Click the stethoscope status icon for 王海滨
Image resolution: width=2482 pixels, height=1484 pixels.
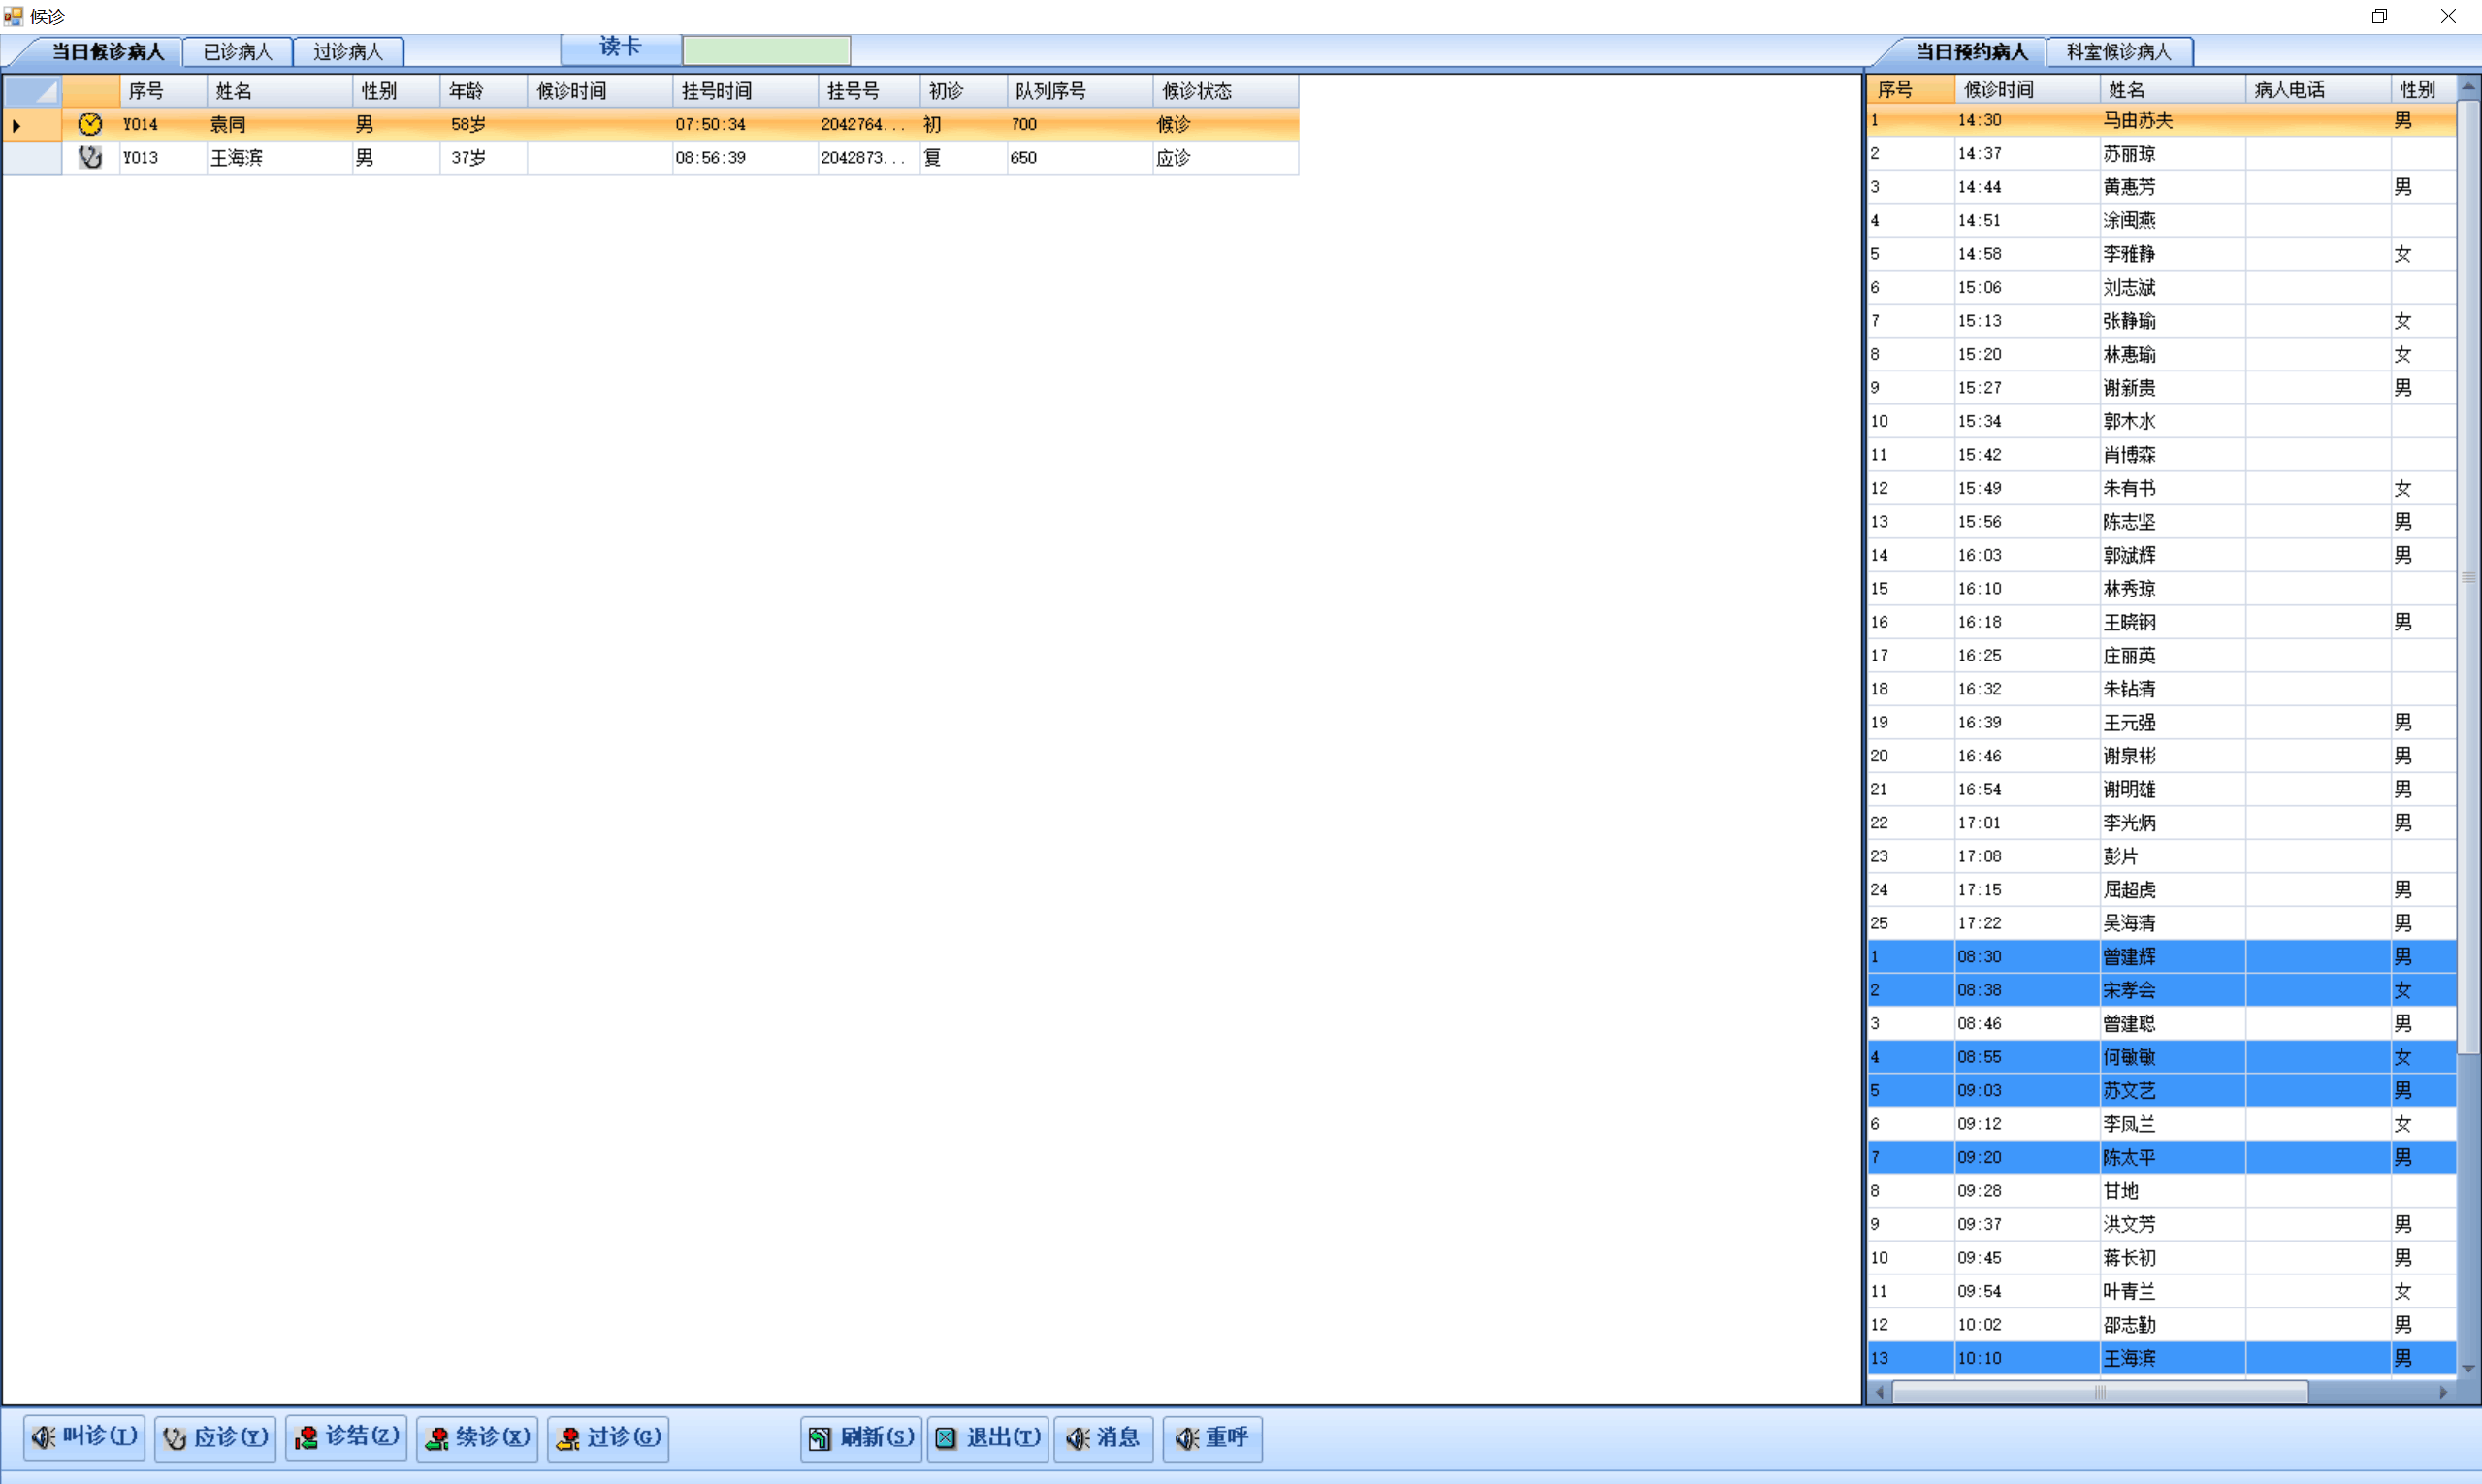[x=90, y=157]
